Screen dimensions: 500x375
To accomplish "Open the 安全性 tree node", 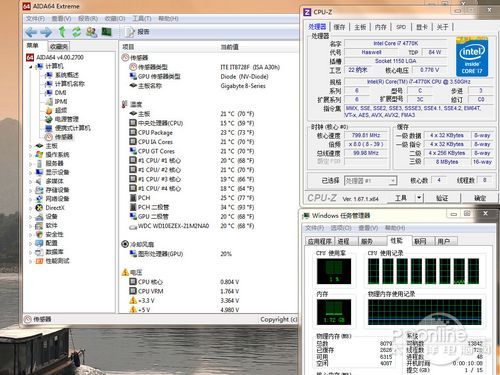I will point(54,234).
